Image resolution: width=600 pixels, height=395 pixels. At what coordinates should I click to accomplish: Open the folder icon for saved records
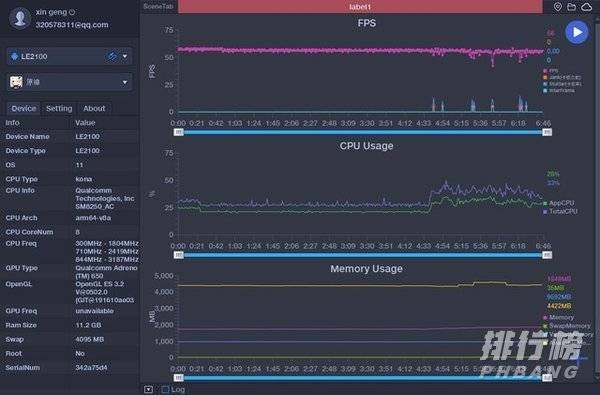click(x=571, y=7)
